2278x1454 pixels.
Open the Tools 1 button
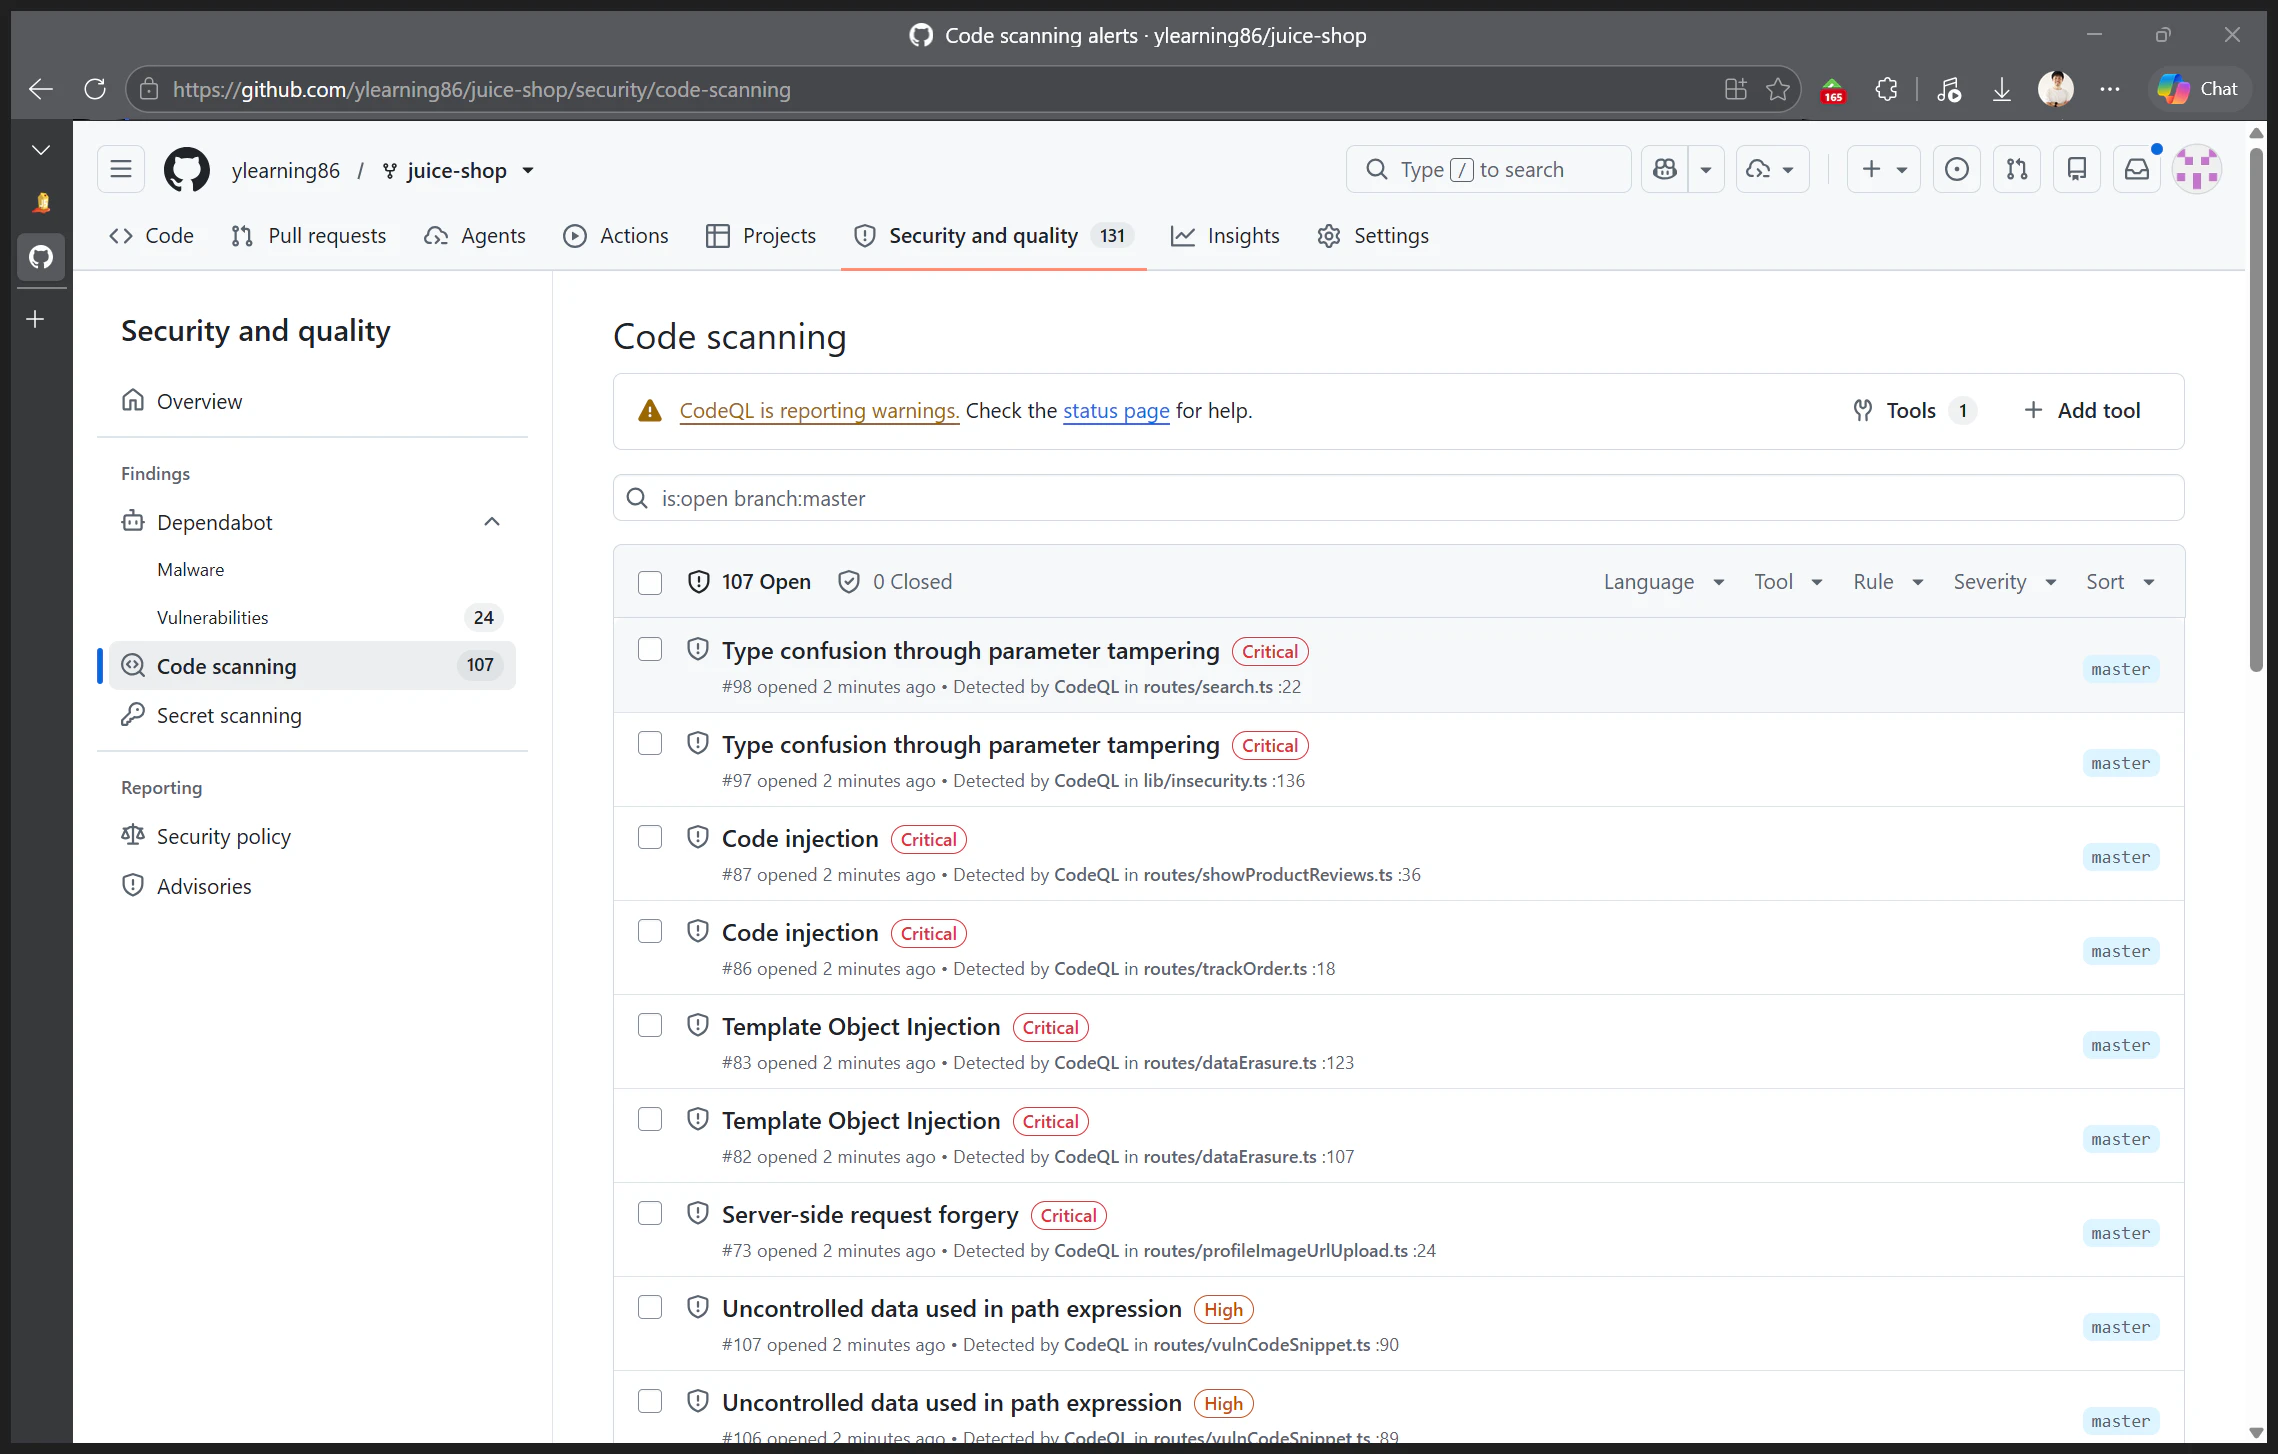coord(1914,410)
